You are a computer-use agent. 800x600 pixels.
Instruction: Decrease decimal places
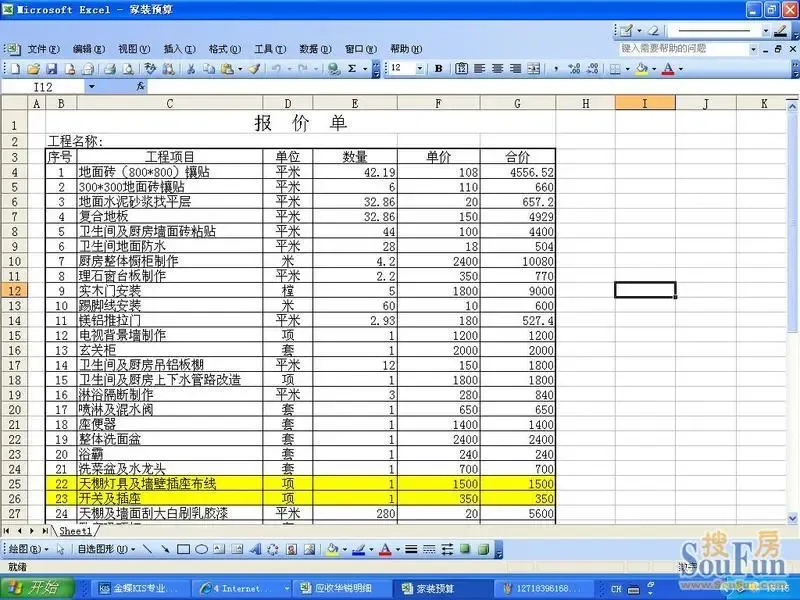(592, 68)
